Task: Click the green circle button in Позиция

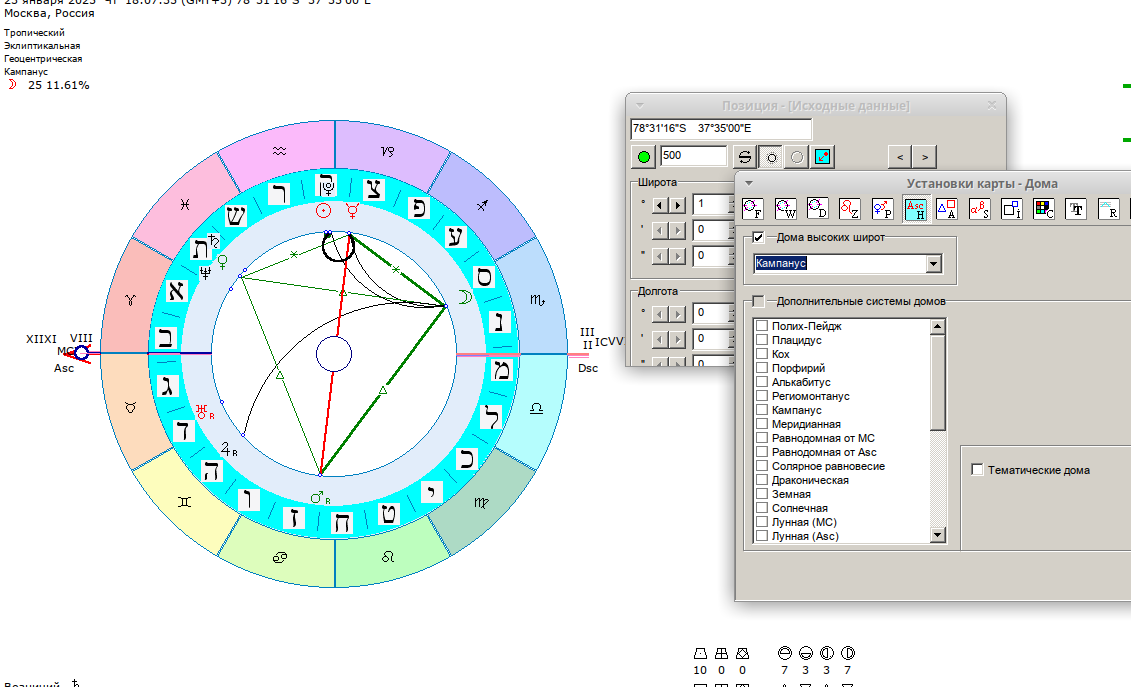Action: tap(643, 157)
